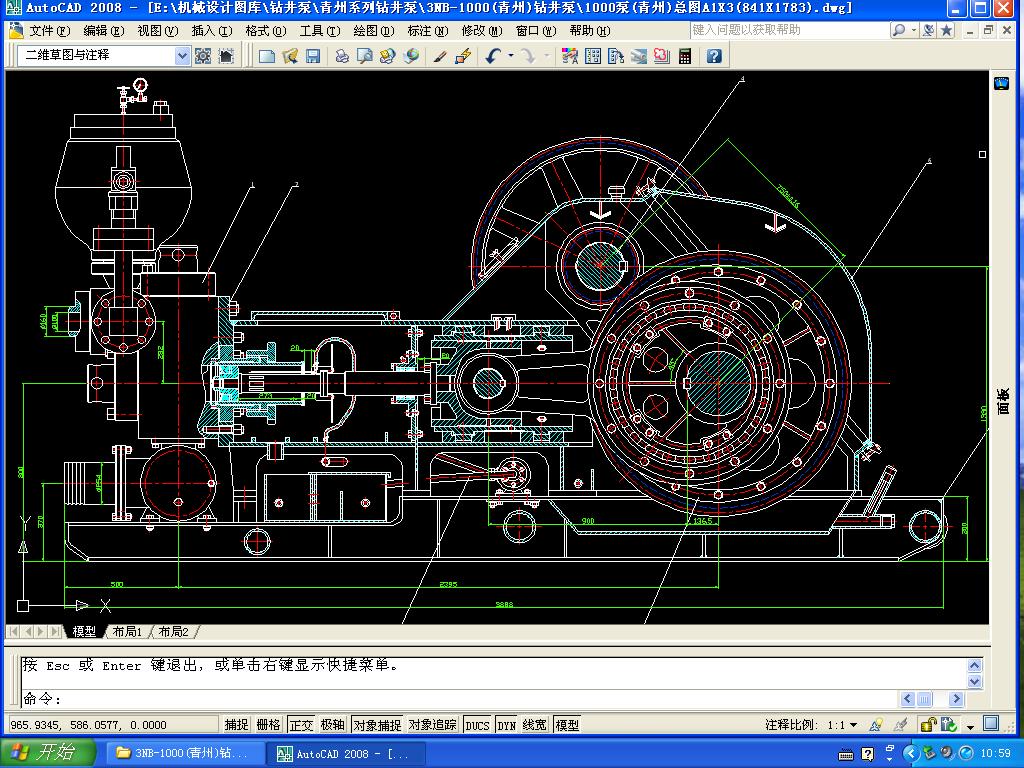Click the Plot printer icon
Screen dimensions: 1024x768
[x=342, y=56]
